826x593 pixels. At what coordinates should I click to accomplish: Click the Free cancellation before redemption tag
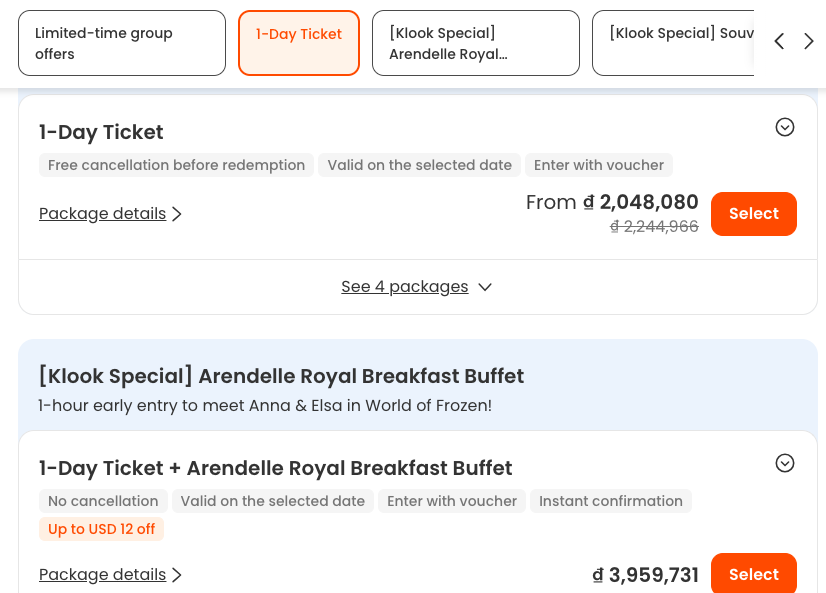(176, 165)
